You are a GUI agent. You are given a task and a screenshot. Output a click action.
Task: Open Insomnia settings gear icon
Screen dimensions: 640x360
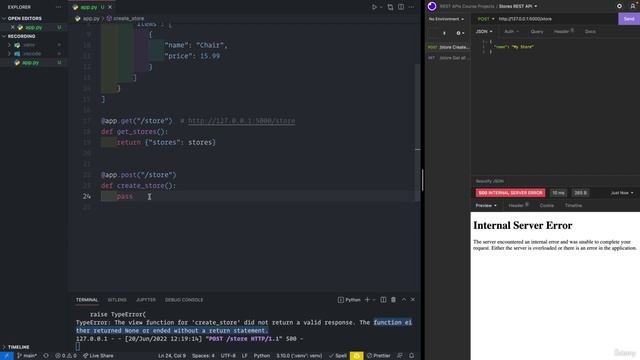[x=619, y=6]
